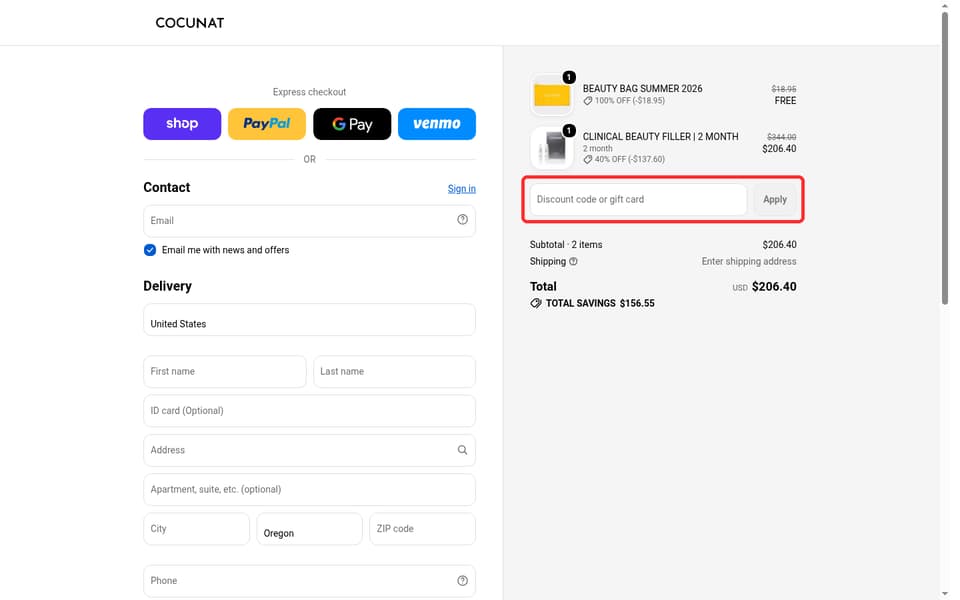Click the tag icon beside 100% OFF

[x=588, y=101]
